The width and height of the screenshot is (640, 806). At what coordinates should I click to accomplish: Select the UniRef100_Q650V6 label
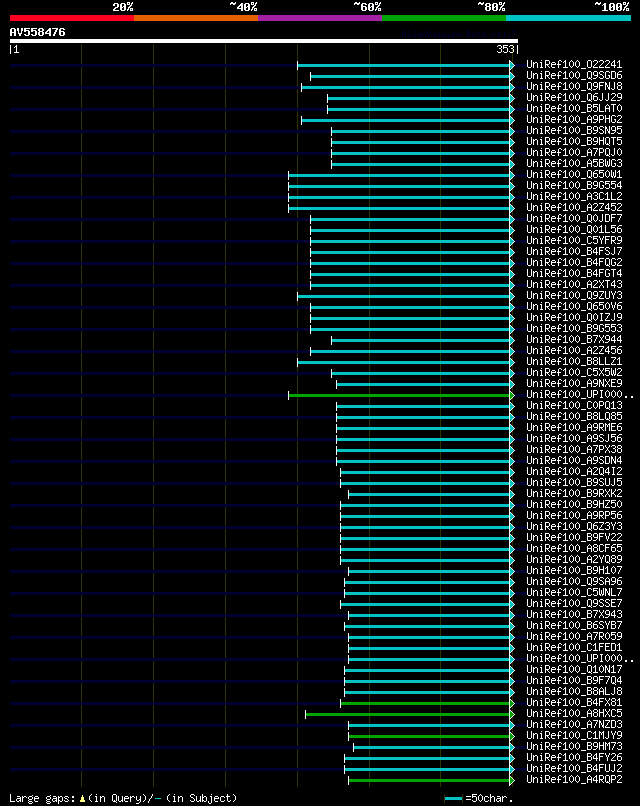click(x=574, y=306)
